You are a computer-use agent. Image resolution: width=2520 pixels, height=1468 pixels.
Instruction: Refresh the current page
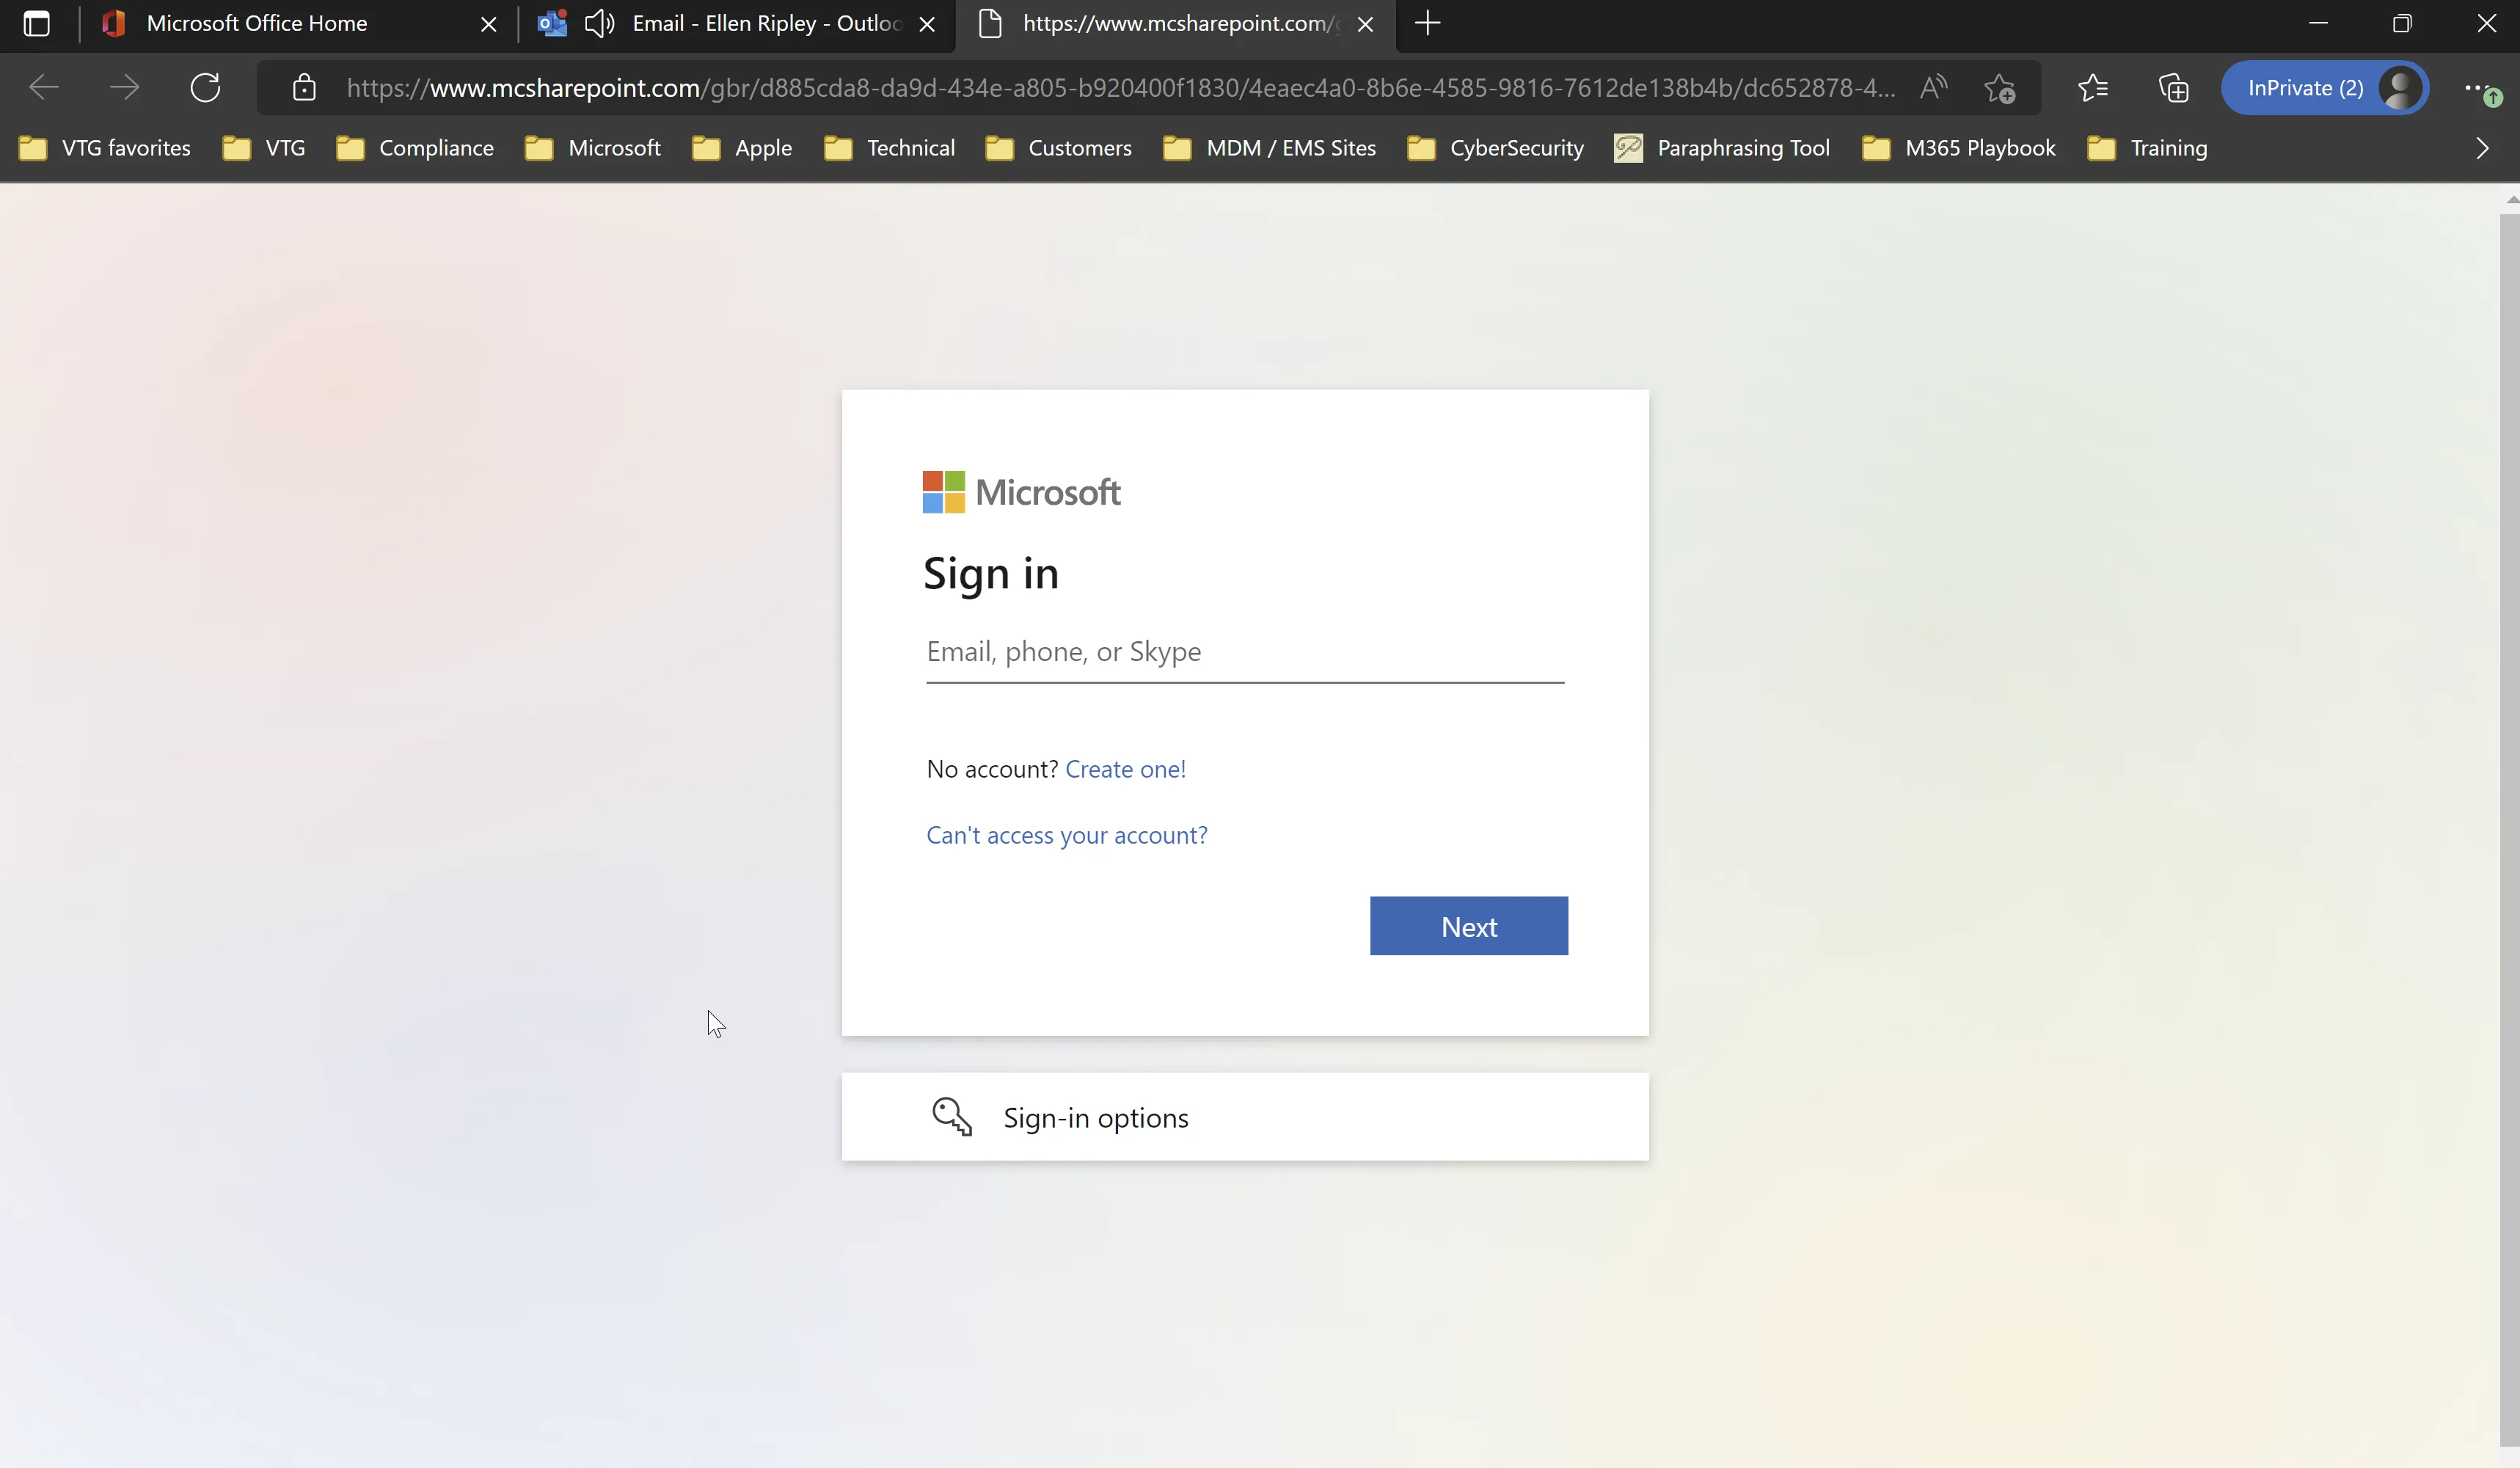205,88
